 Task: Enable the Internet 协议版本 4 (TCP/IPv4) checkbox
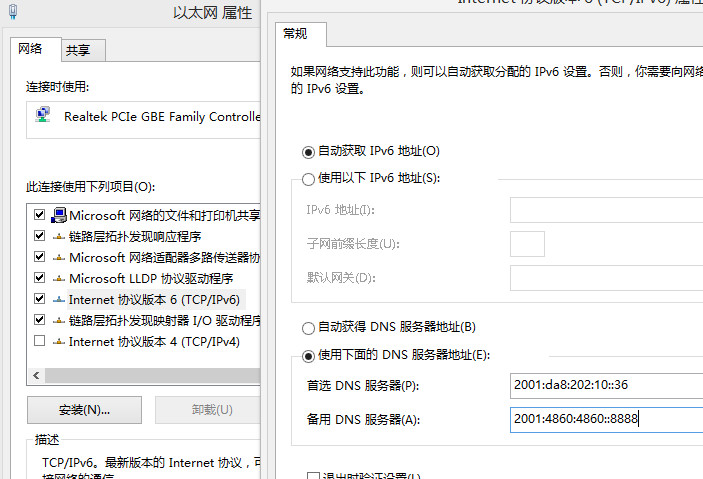click(40, 341)
